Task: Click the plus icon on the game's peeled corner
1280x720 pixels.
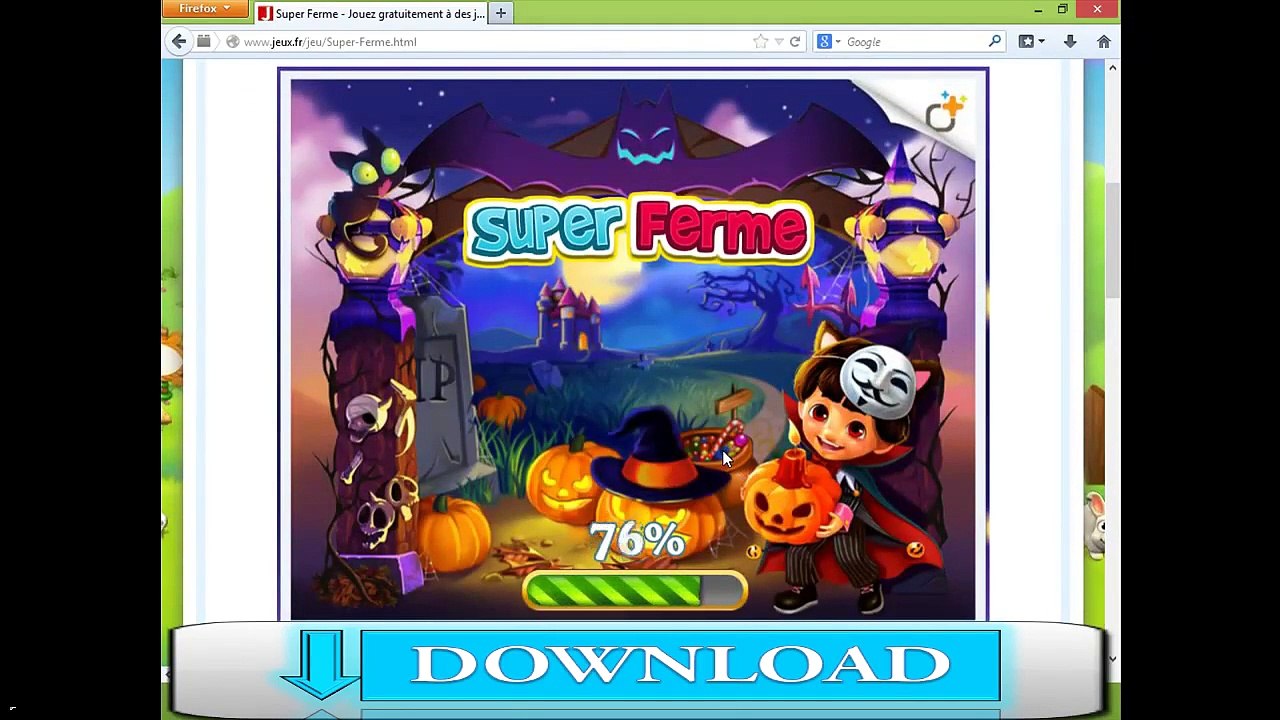Action: point(945,112)
